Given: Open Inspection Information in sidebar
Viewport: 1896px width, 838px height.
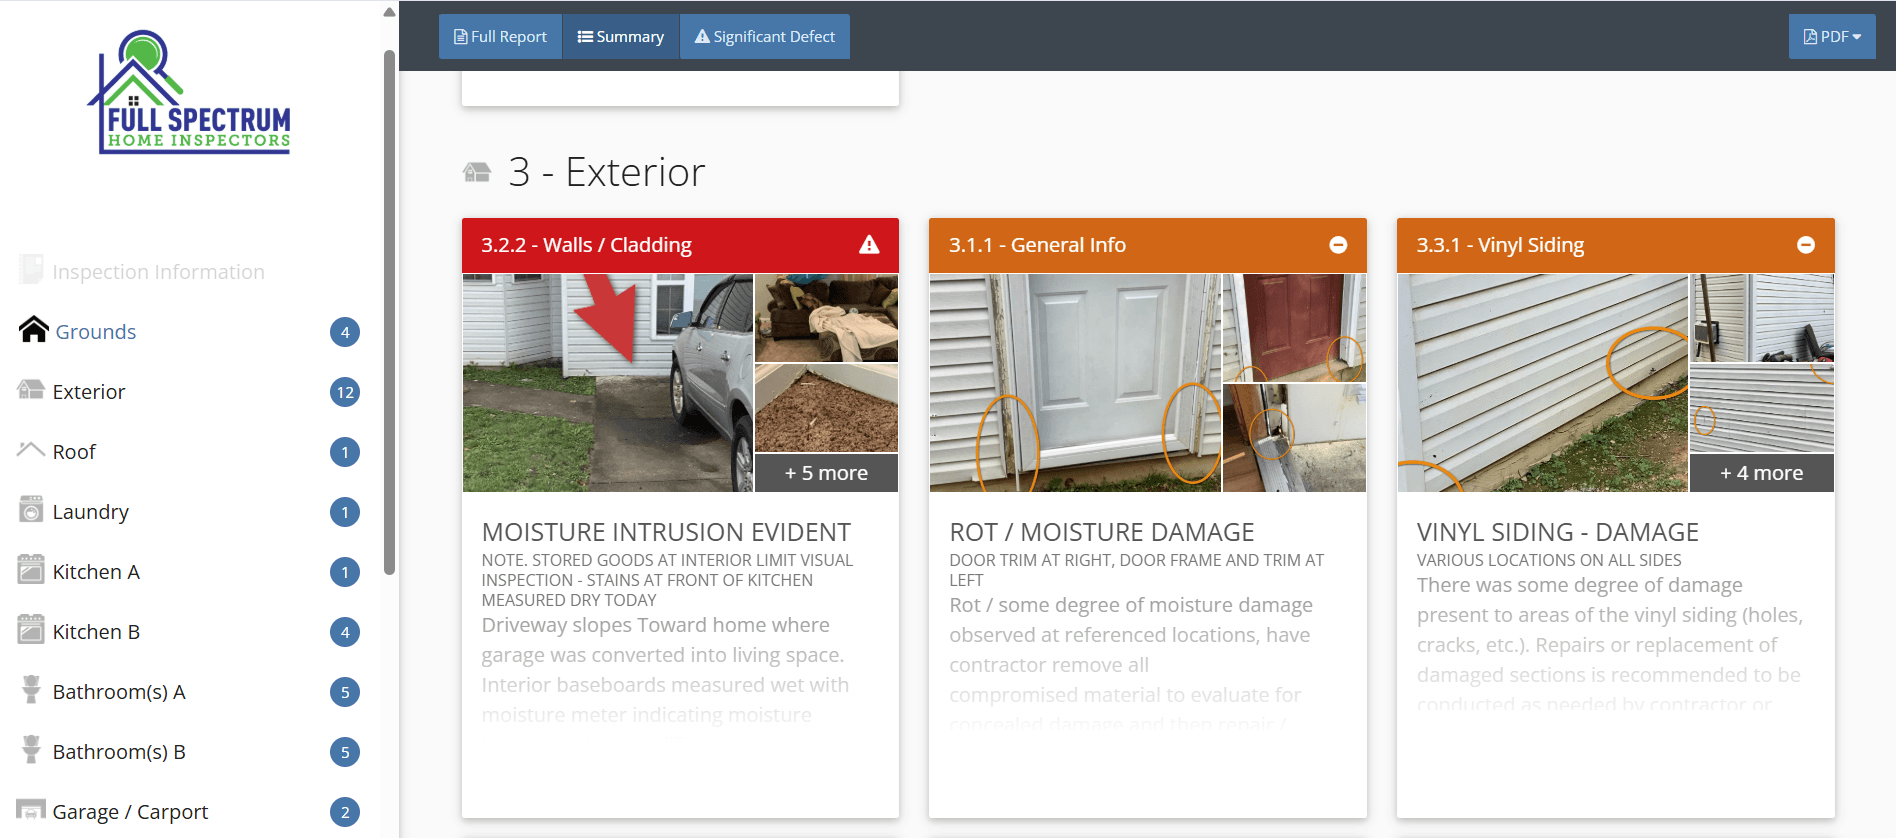Looking at the screenshot, I should pos(158,272).
